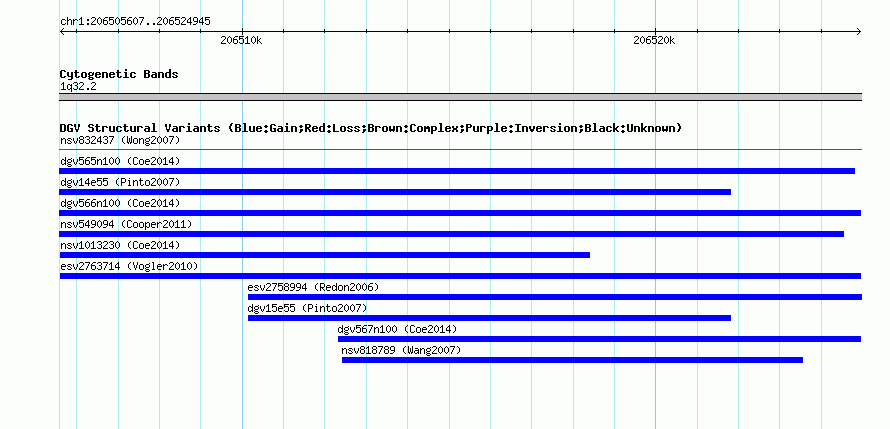Click the DGV Structural Variants track title
Screen dimensions: 890x429
click(371, 128)
